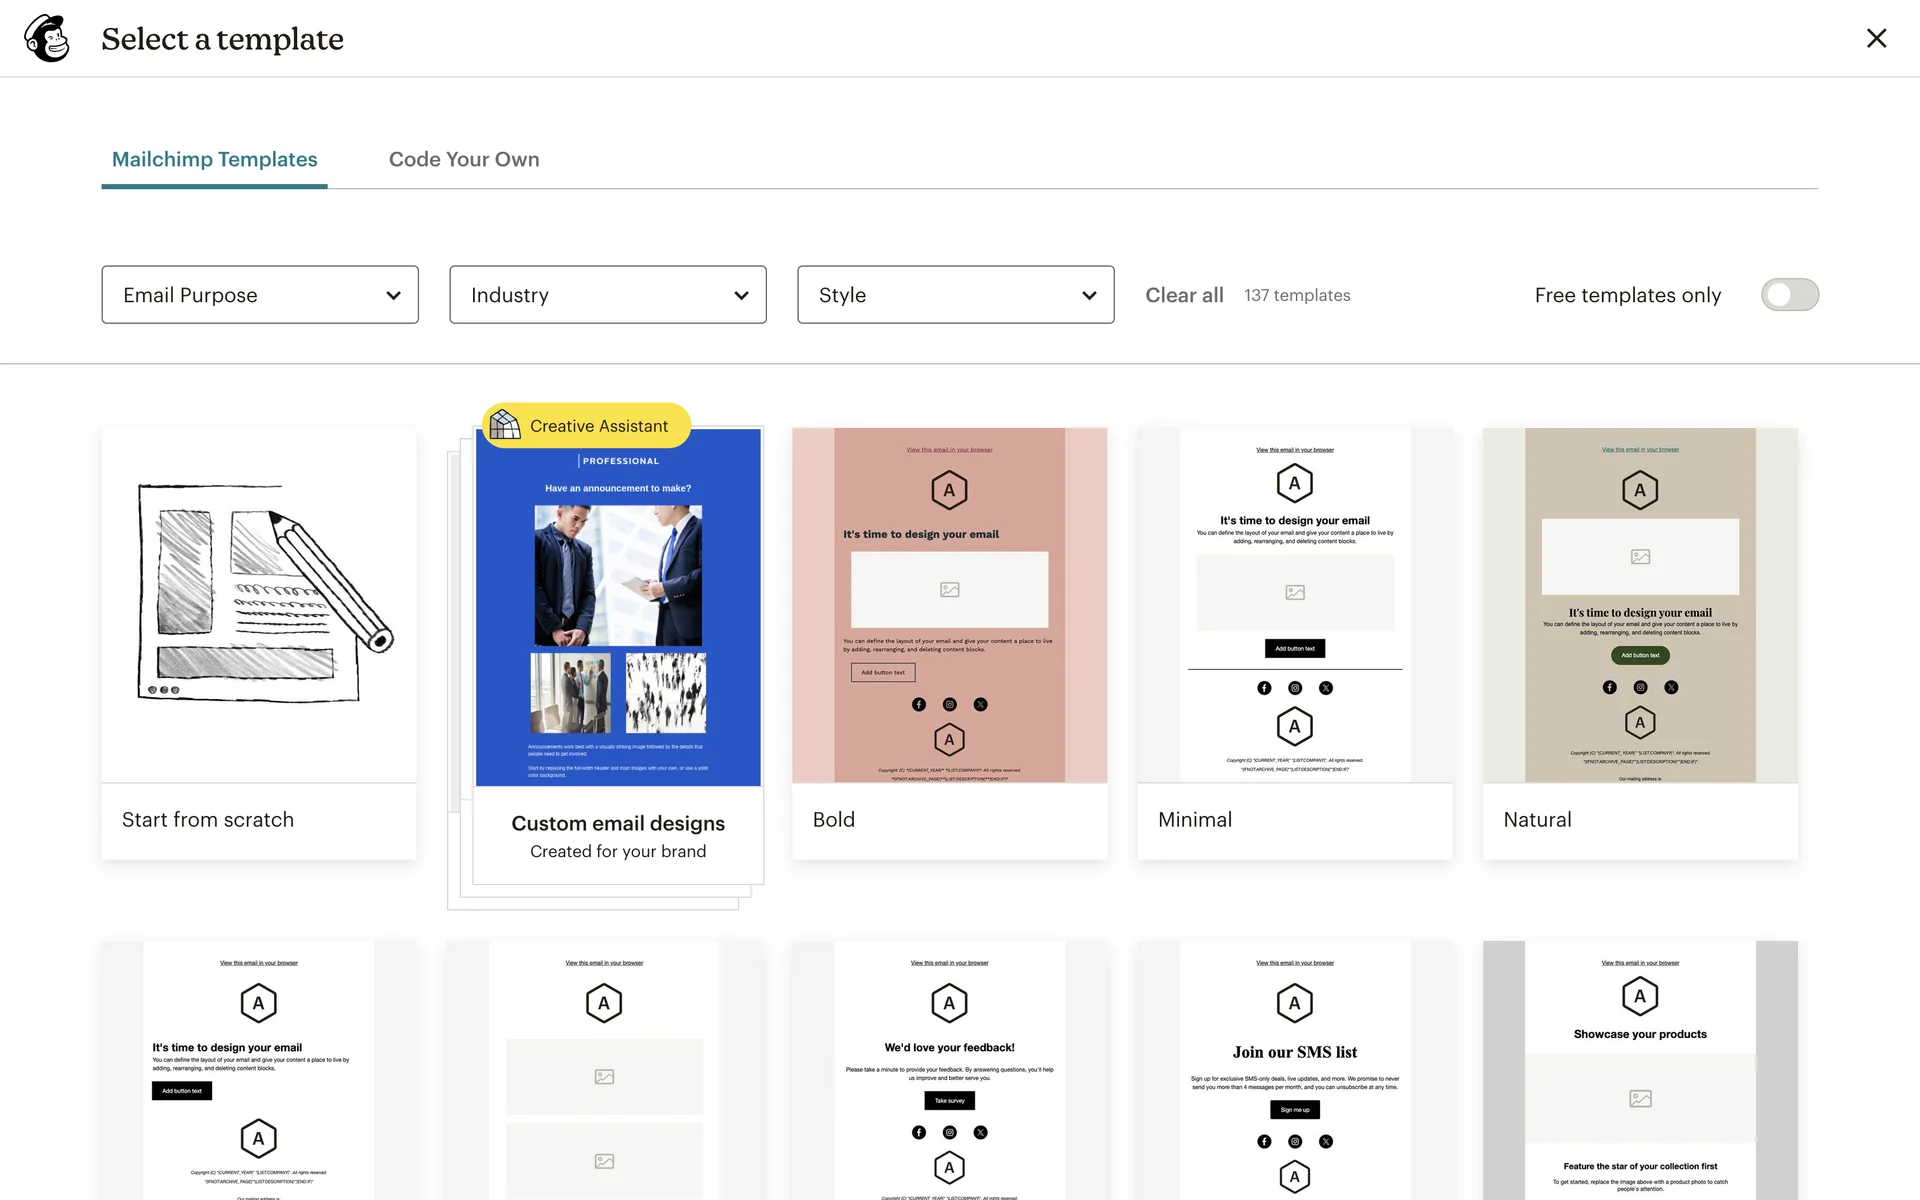Screen dimensions: 1920x1200
Task: Click the Creative Assistant badge icon
Action: pos(505,425)
